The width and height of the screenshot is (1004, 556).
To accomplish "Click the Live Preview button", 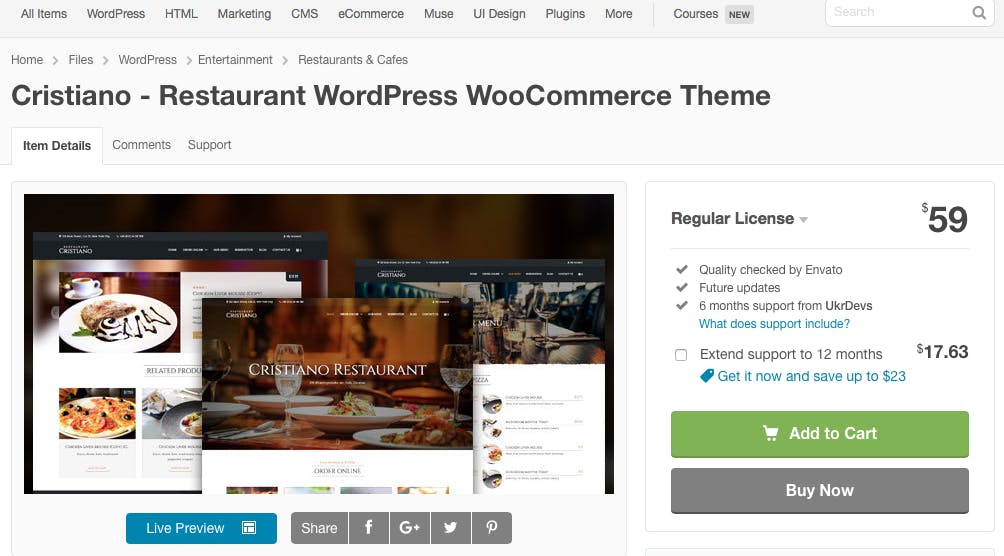I will 201,528.
